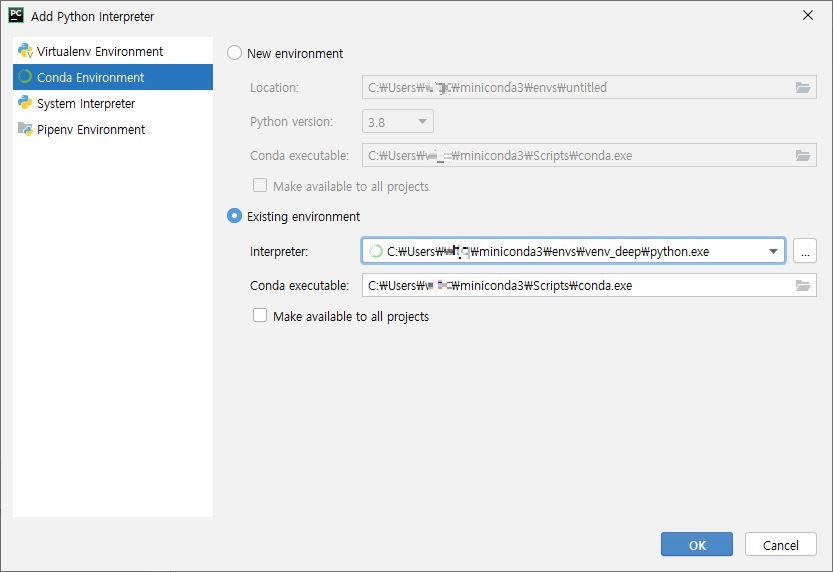Close the Add Python Interpreter dialog

pos(808,15)
